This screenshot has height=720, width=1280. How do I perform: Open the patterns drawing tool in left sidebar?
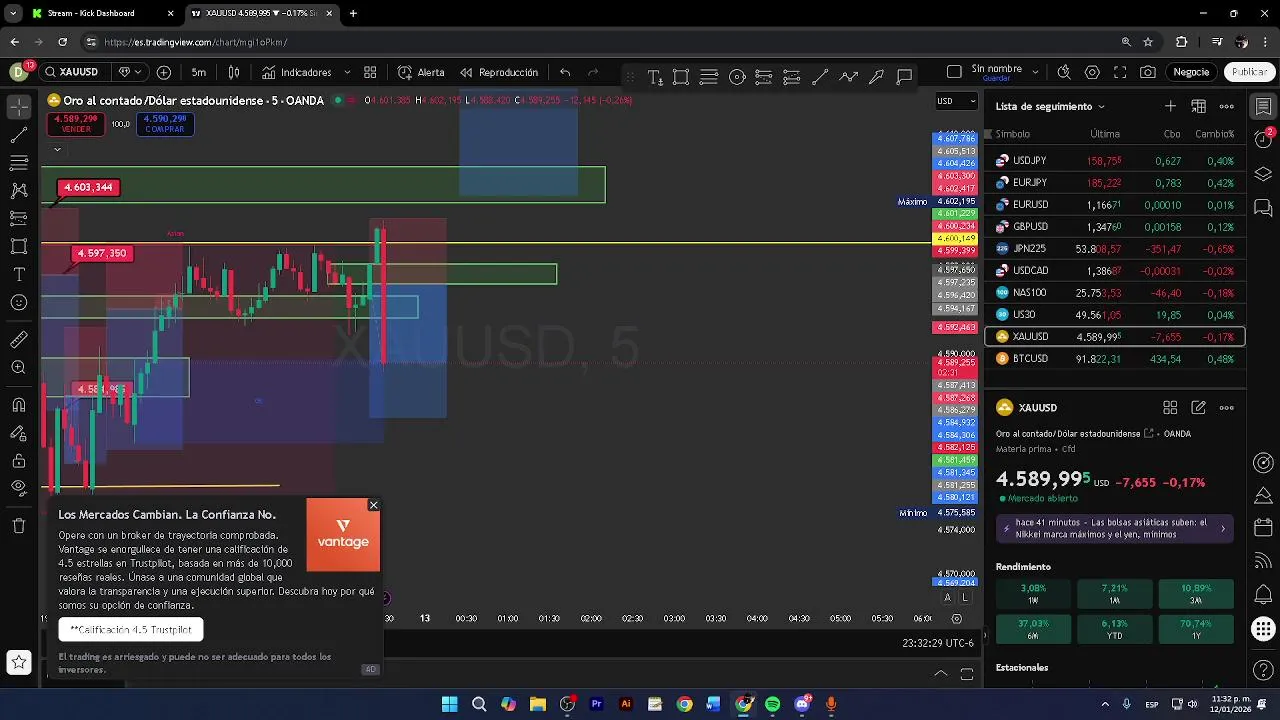18,190
